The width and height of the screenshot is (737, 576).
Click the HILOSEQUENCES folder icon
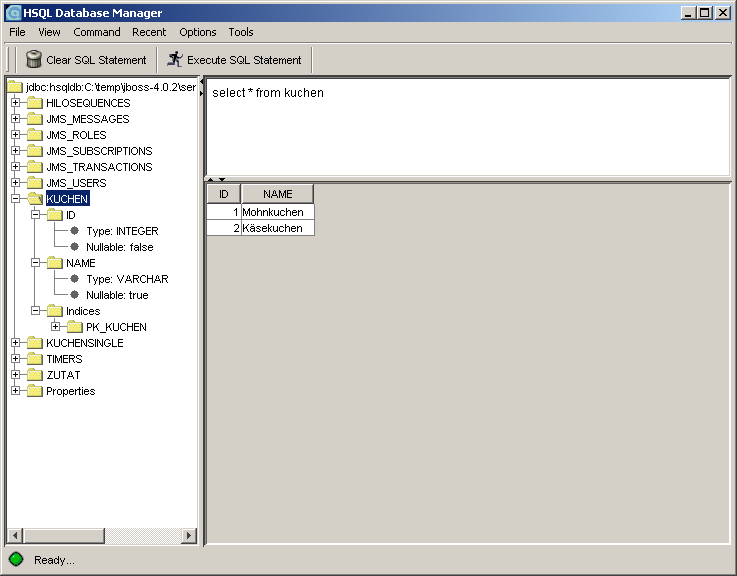(35, 103)
